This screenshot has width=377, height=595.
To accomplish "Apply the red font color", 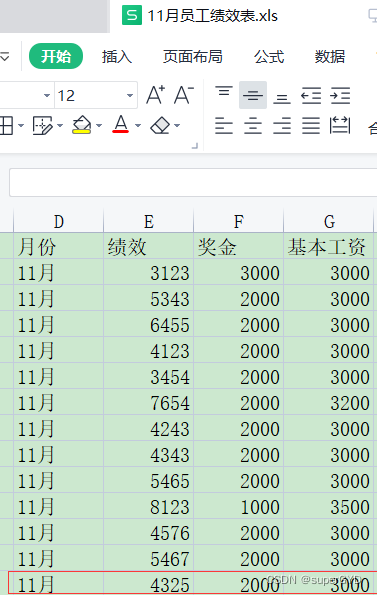I will 121,124.
